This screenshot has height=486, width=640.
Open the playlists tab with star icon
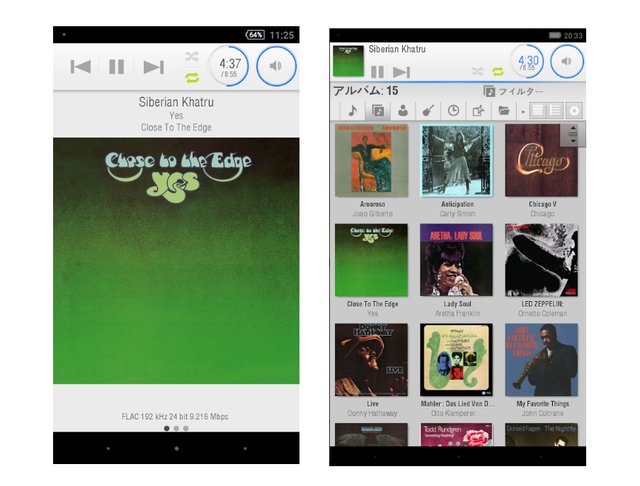[478, 111]
